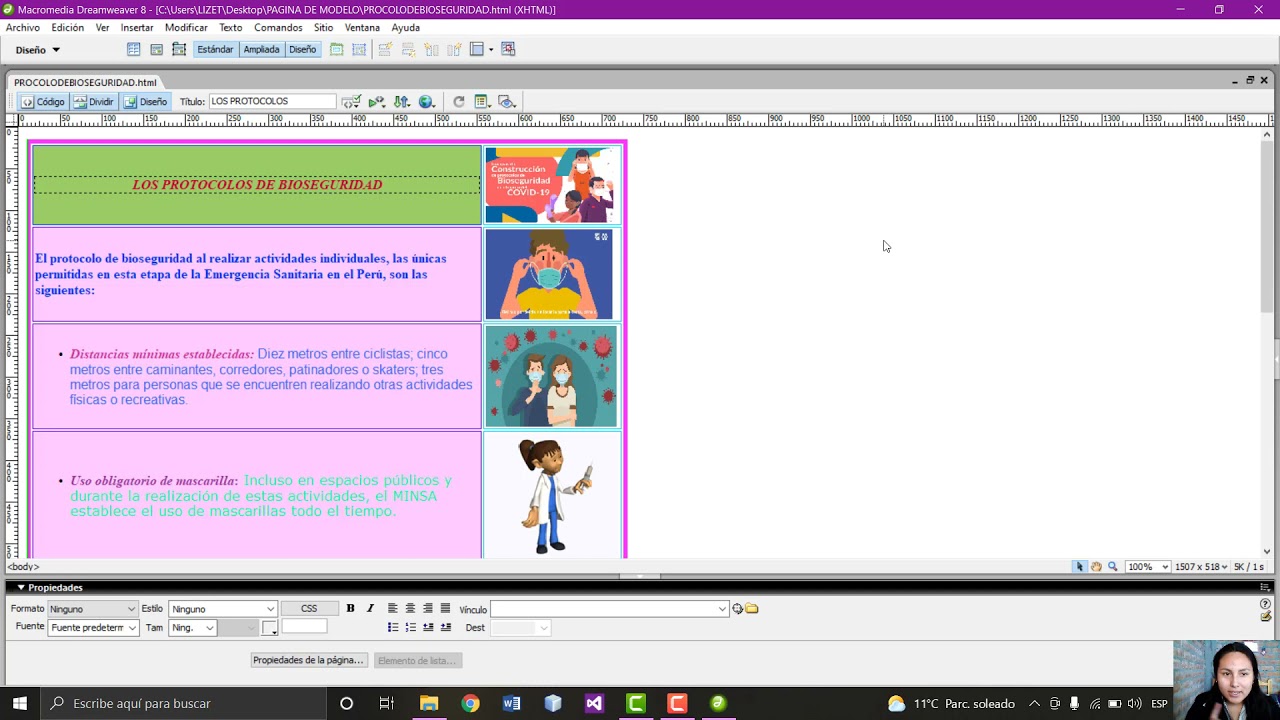Switch to Dividir split view

coord(94,102)
